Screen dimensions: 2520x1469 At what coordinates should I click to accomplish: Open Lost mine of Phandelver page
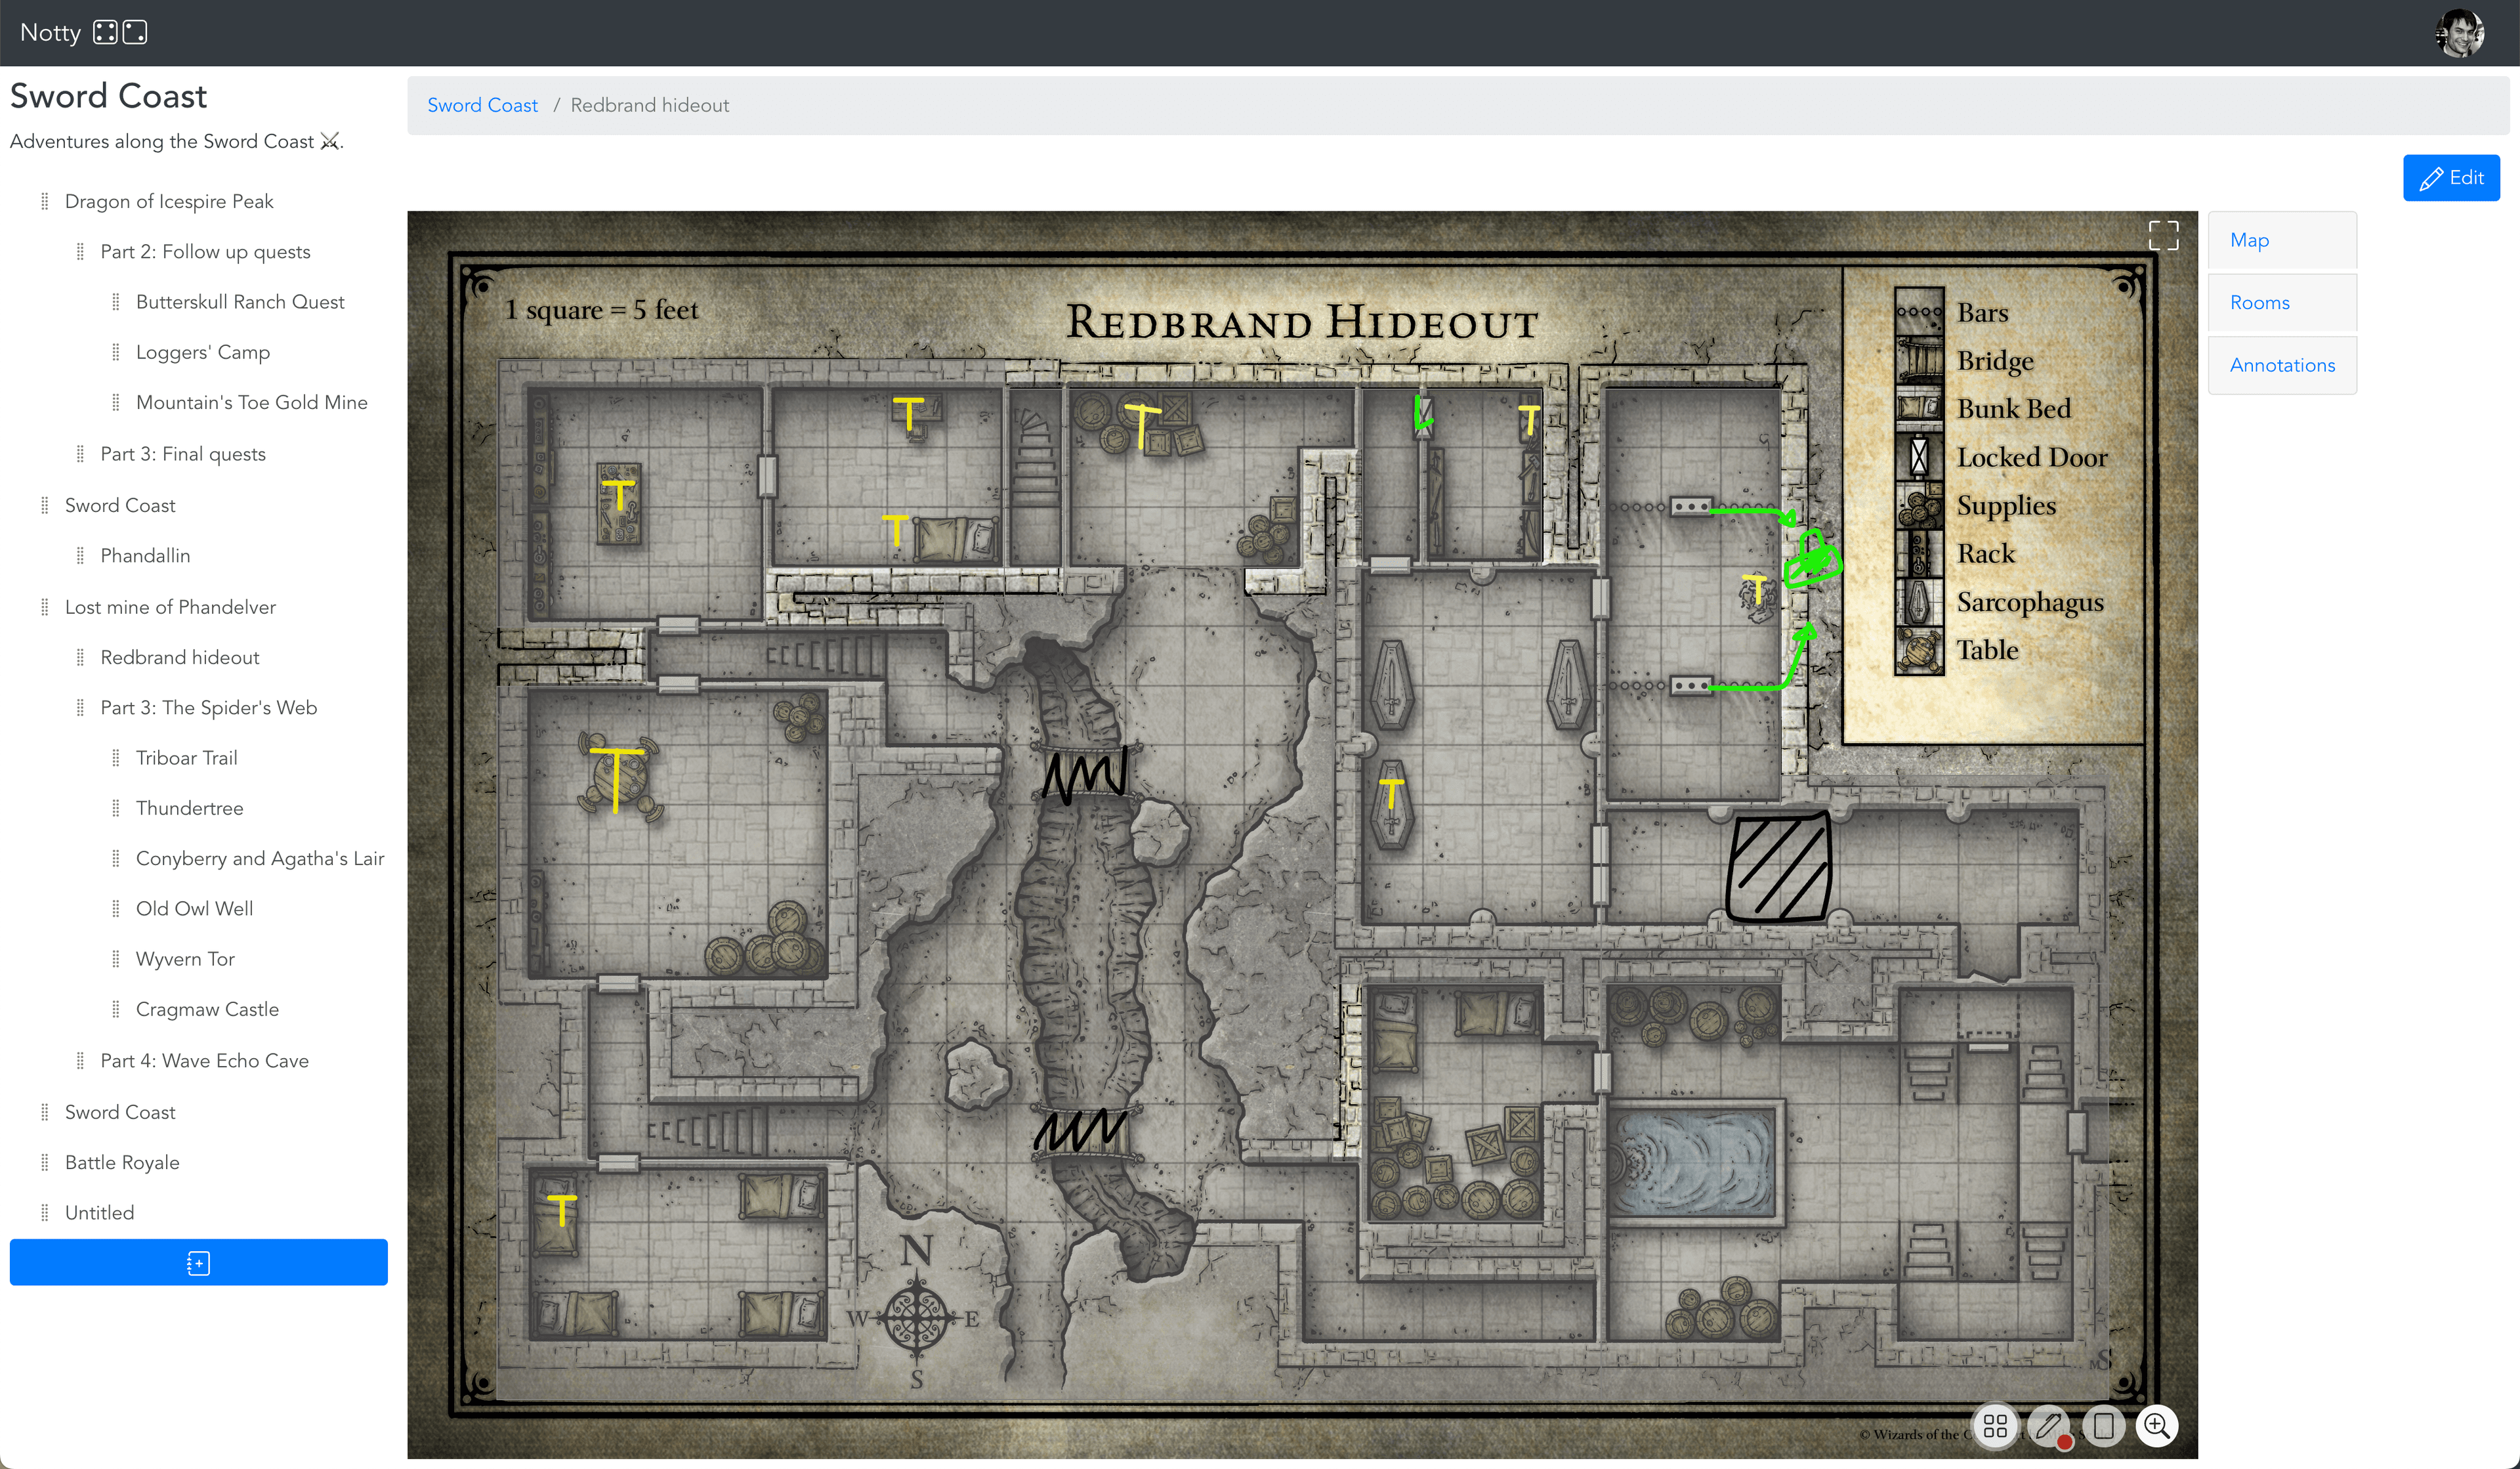pos(170,607)
